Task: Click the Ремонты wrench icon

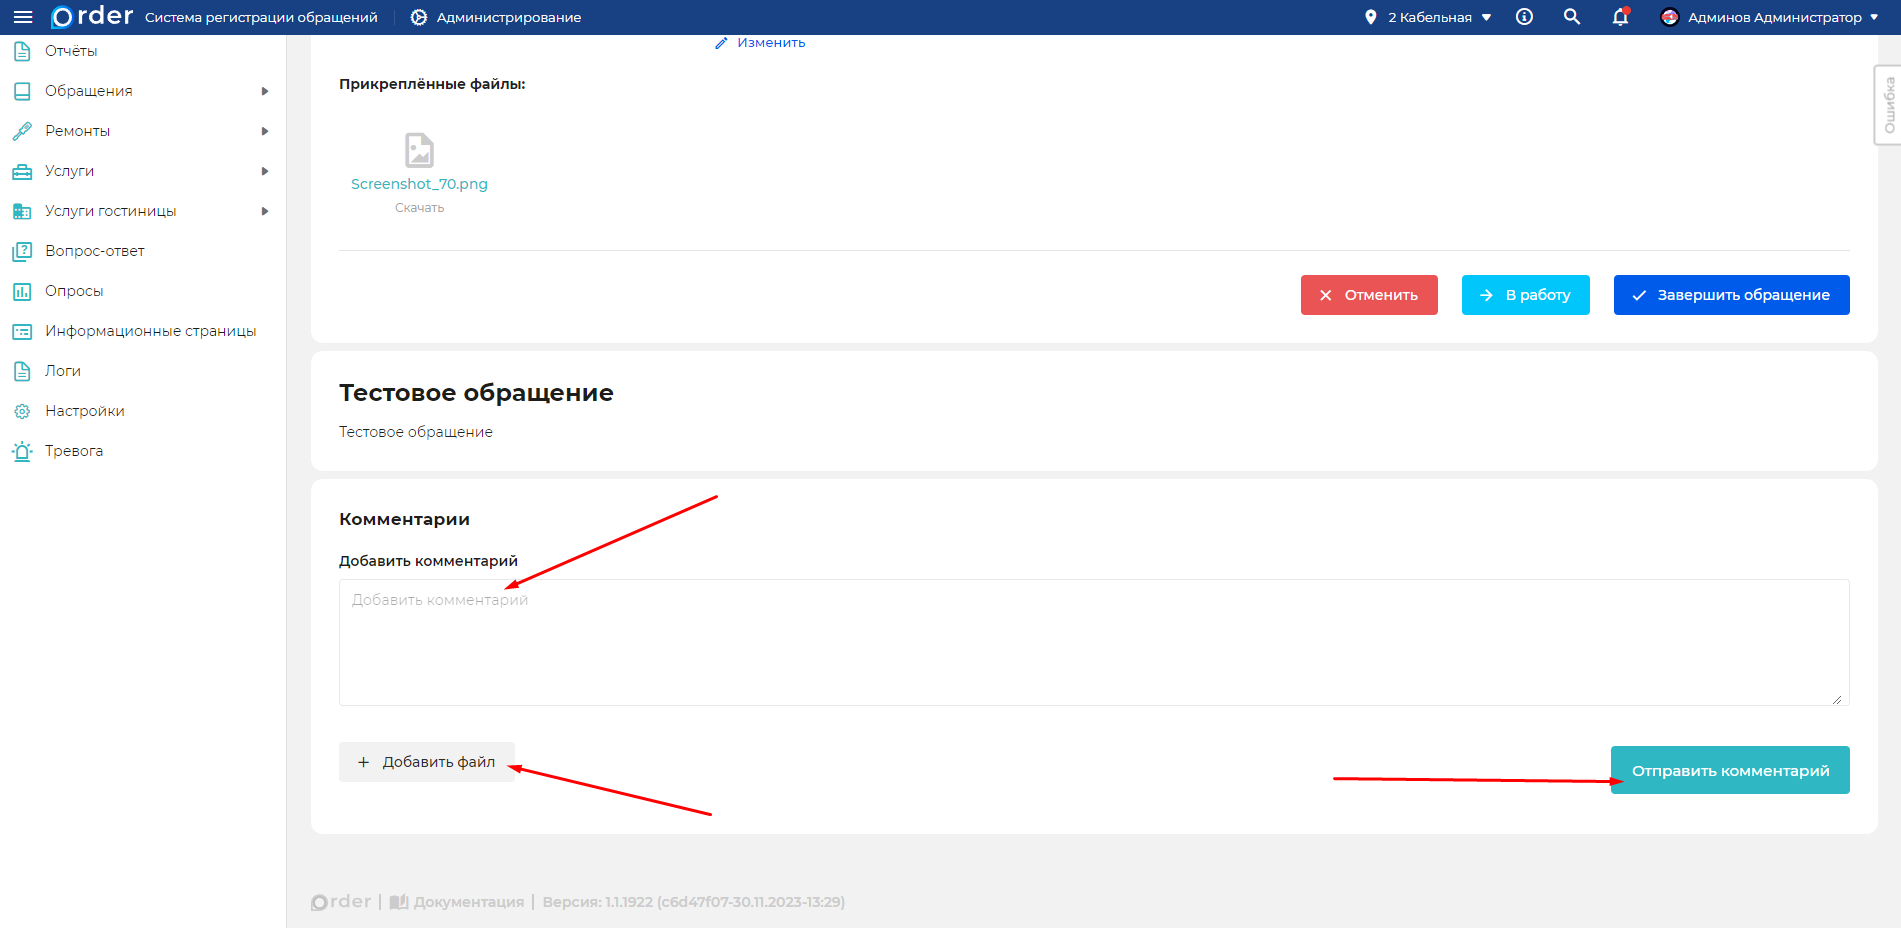Action: [x=22, y=131]
